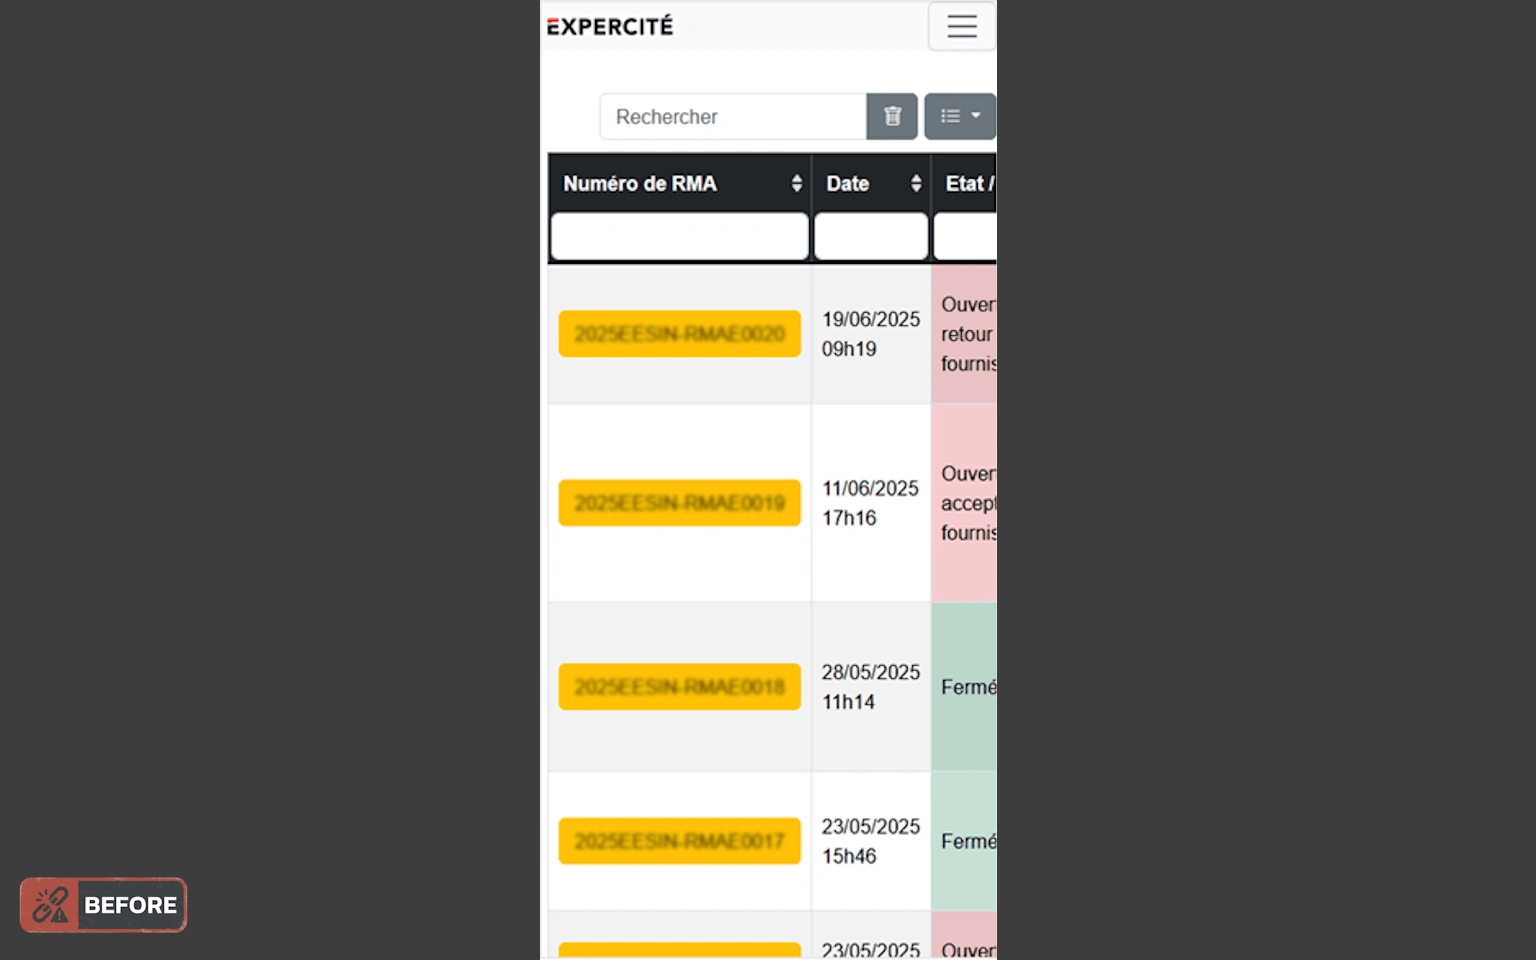1536x960 pixels.
Task: Click the trash can inside the search bar area
Action: click(x=891, y=116)
